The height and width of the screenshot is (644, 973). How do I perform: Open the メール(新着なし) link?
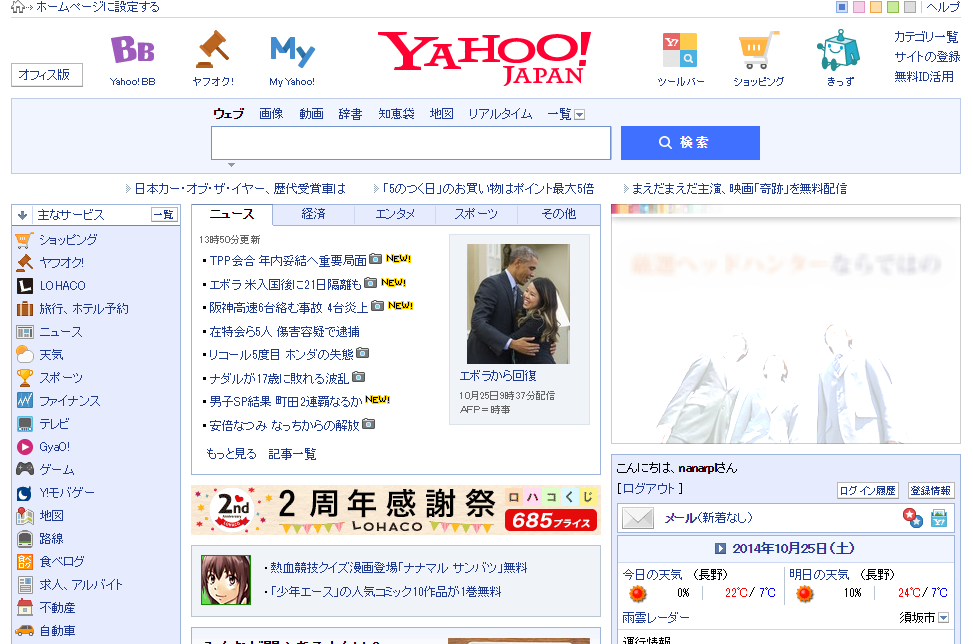(x=708, y=518)
